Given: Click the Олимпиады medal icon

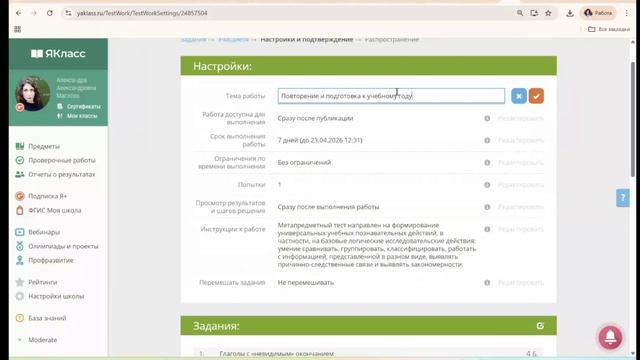Looking at the screenshot, I should (20, 246).
